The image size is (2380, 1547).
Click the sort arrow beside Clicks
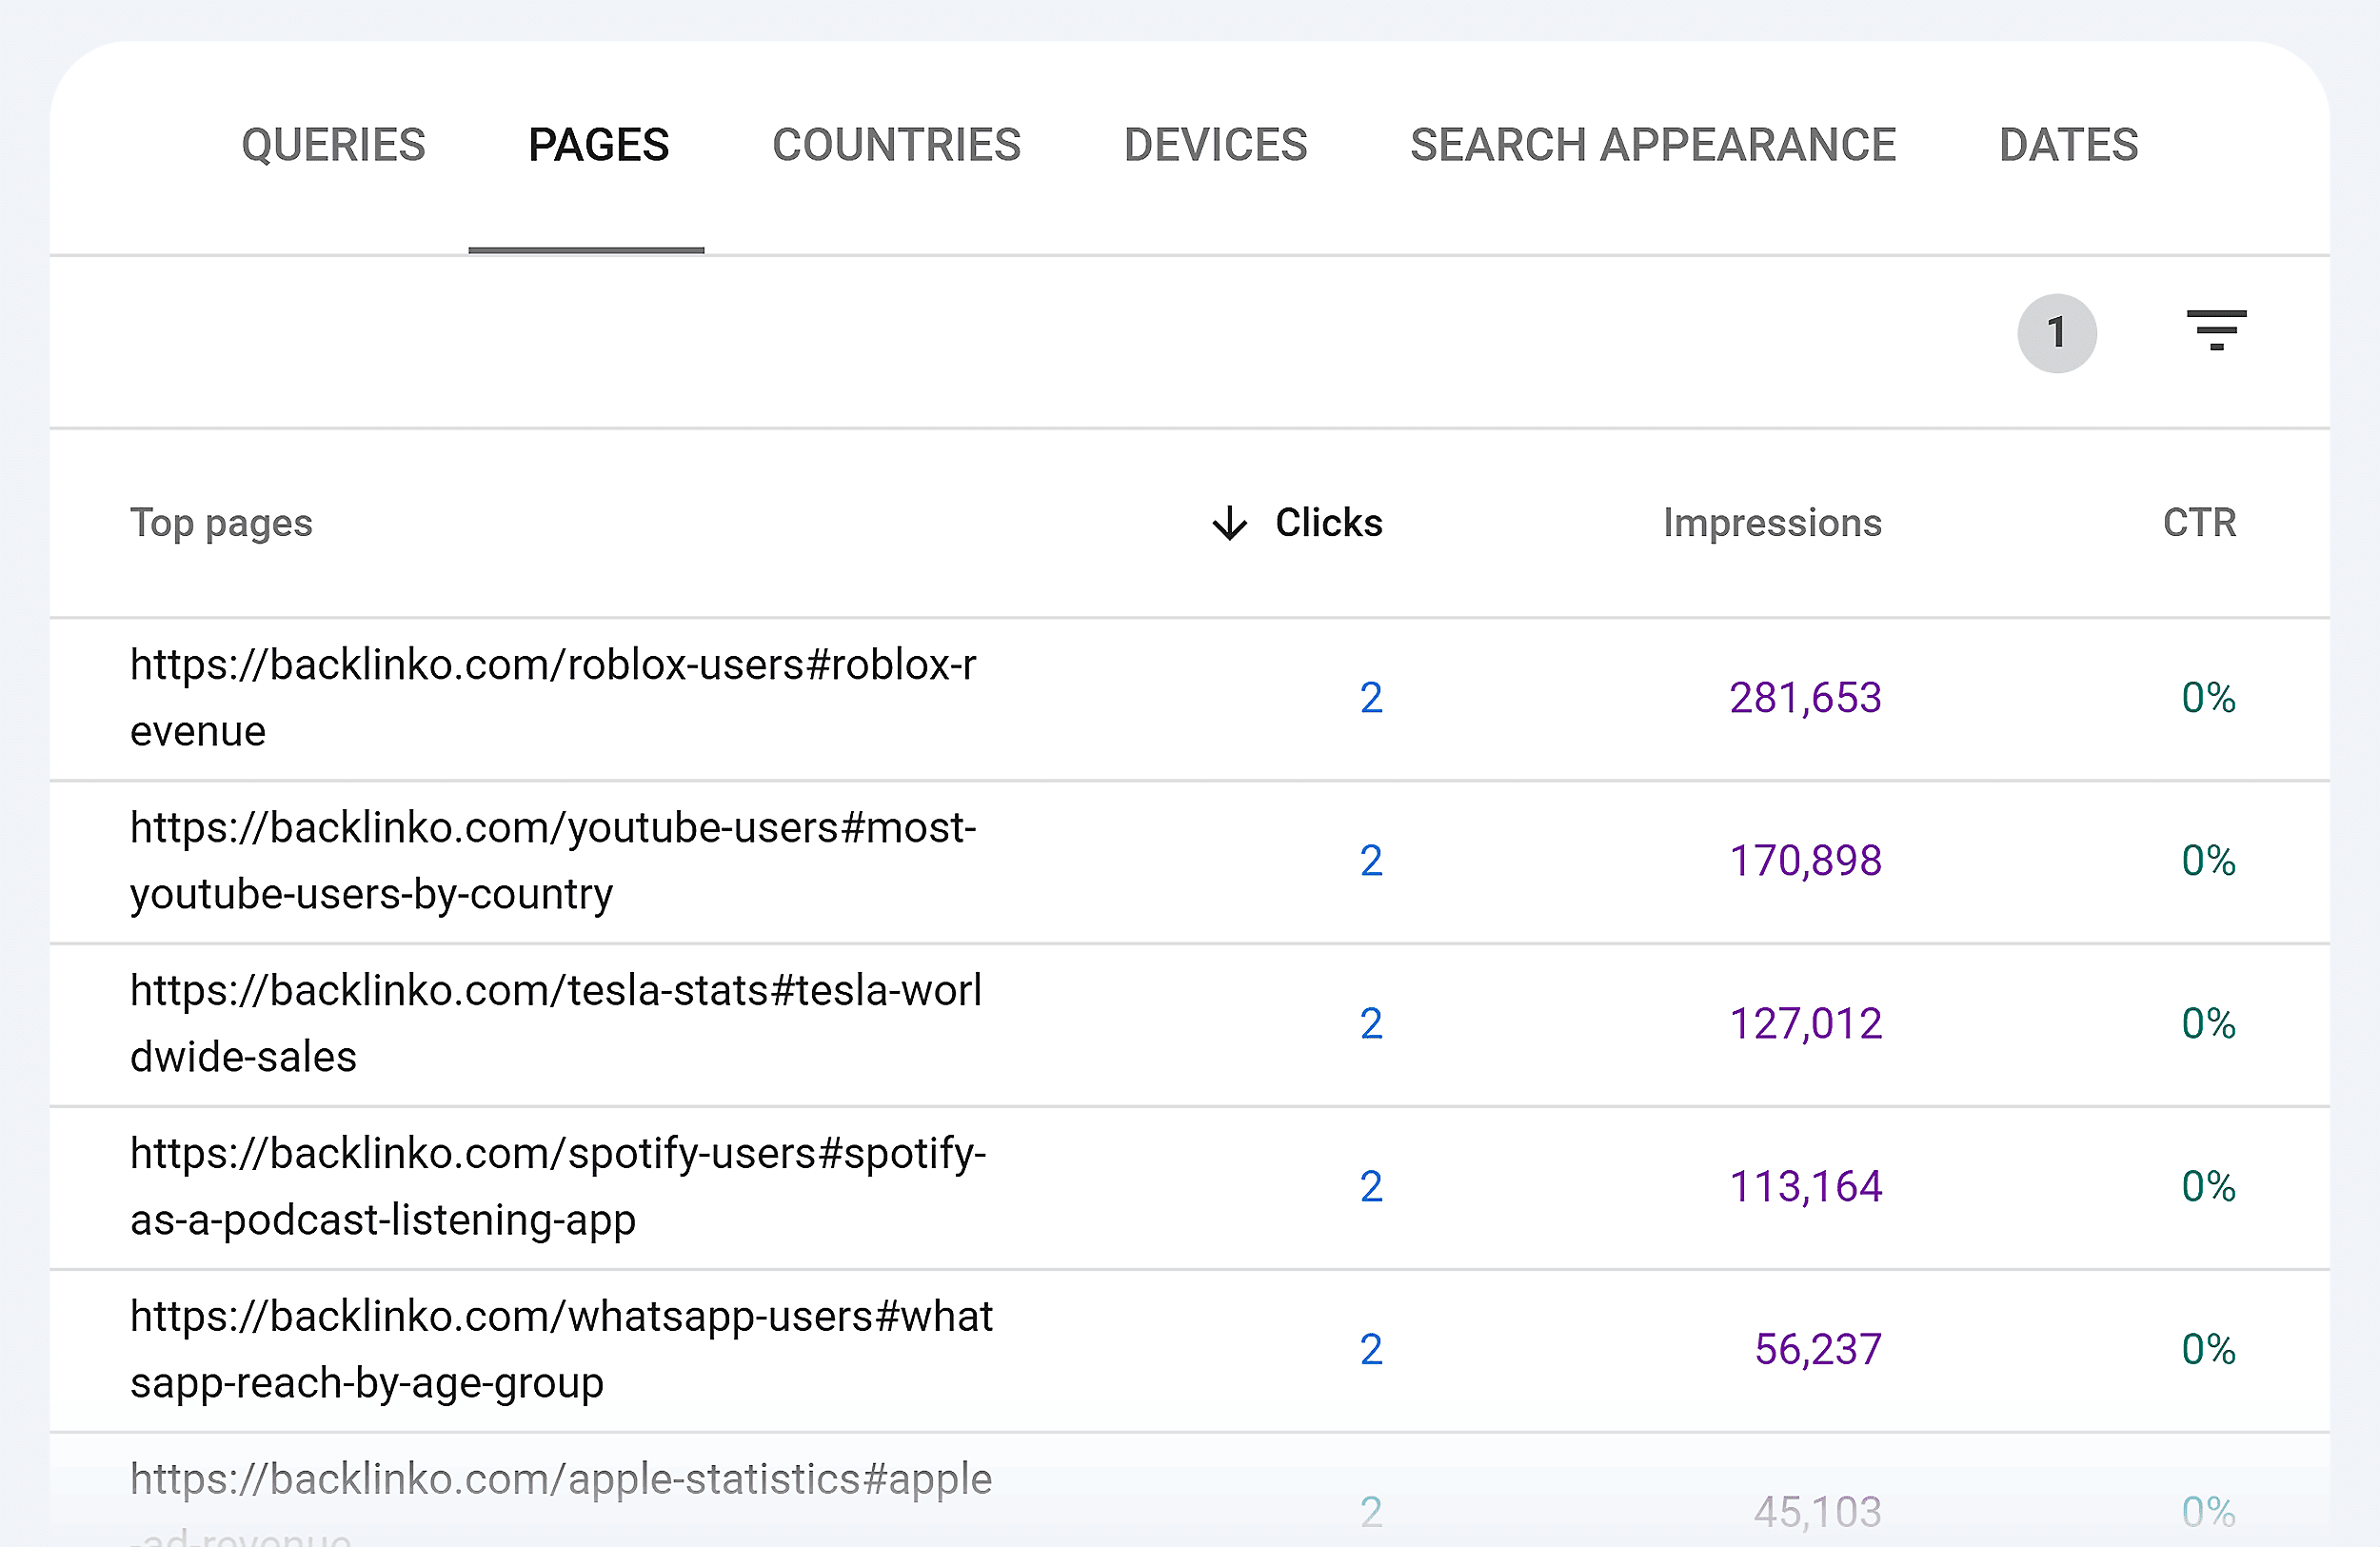click(x=1229, y=523)
